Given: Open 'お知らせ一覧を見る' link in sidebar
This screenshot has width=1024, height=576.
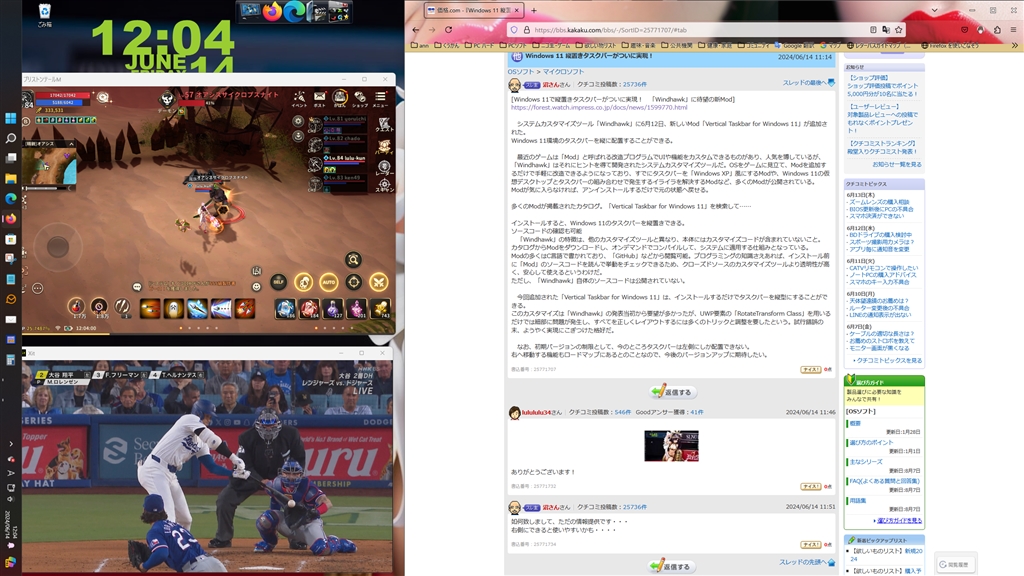Looking at the screenshot, I should click(897, 165).
